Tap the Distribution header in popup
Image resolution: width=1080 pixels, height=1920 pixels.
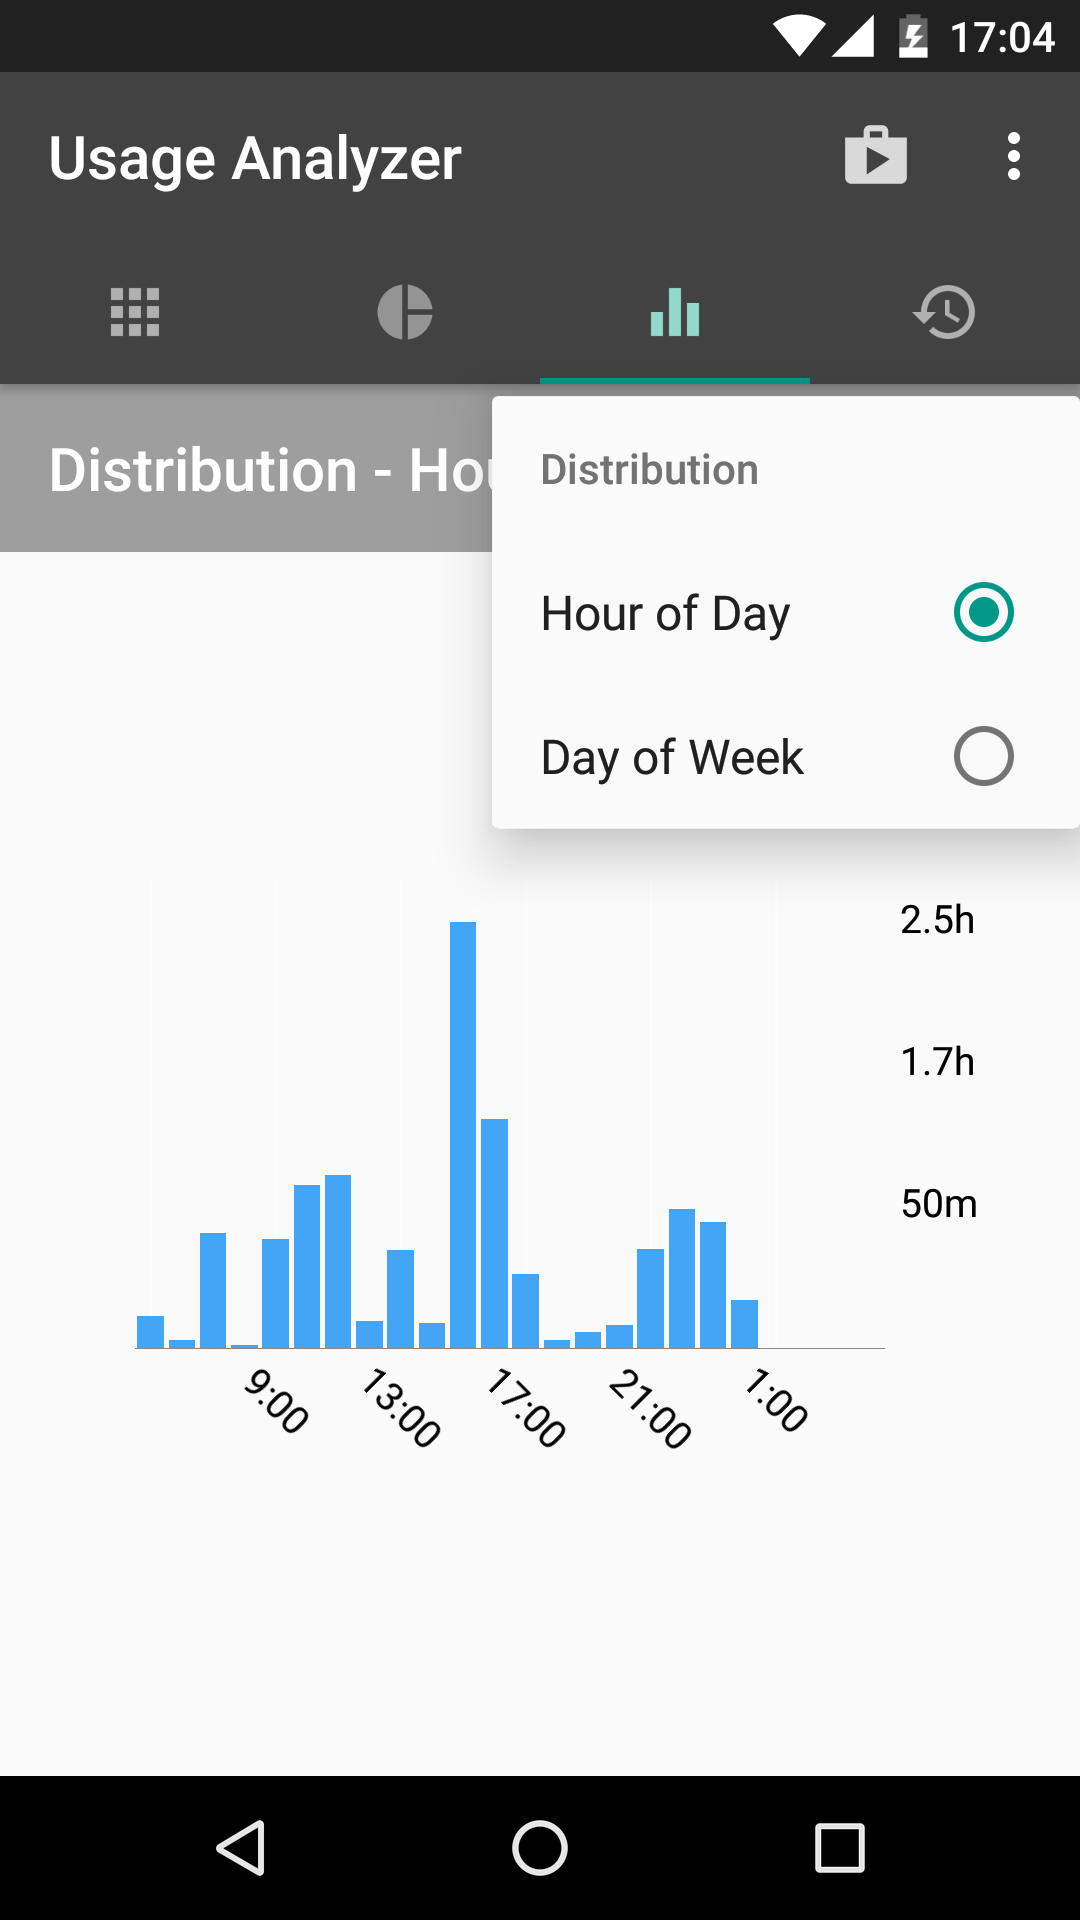(x=650, y=470)
